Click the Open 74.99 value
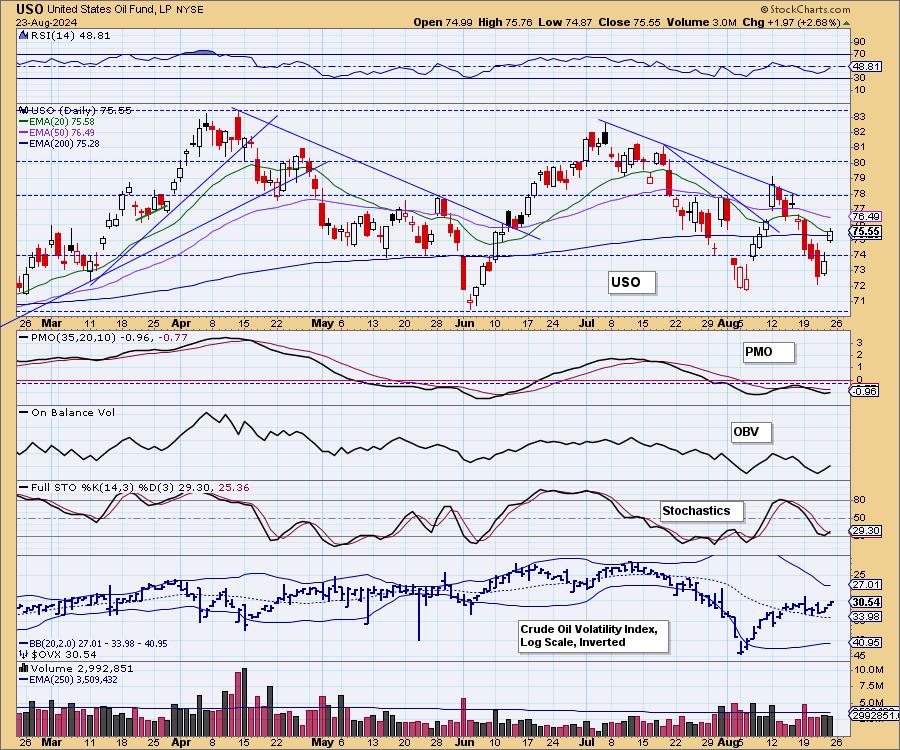This screenshot has height=750, width=900. pyautogui.click(x=443, y=22)
